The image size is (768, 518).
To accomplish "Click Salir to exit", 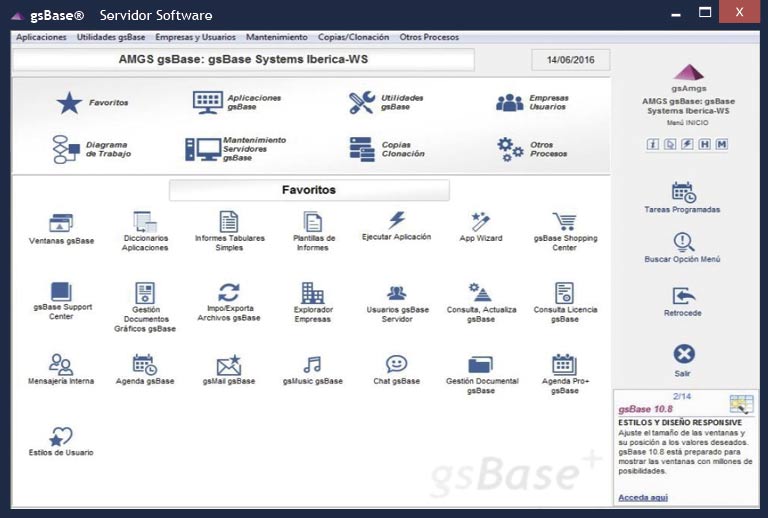I will [x=684, y=354].
